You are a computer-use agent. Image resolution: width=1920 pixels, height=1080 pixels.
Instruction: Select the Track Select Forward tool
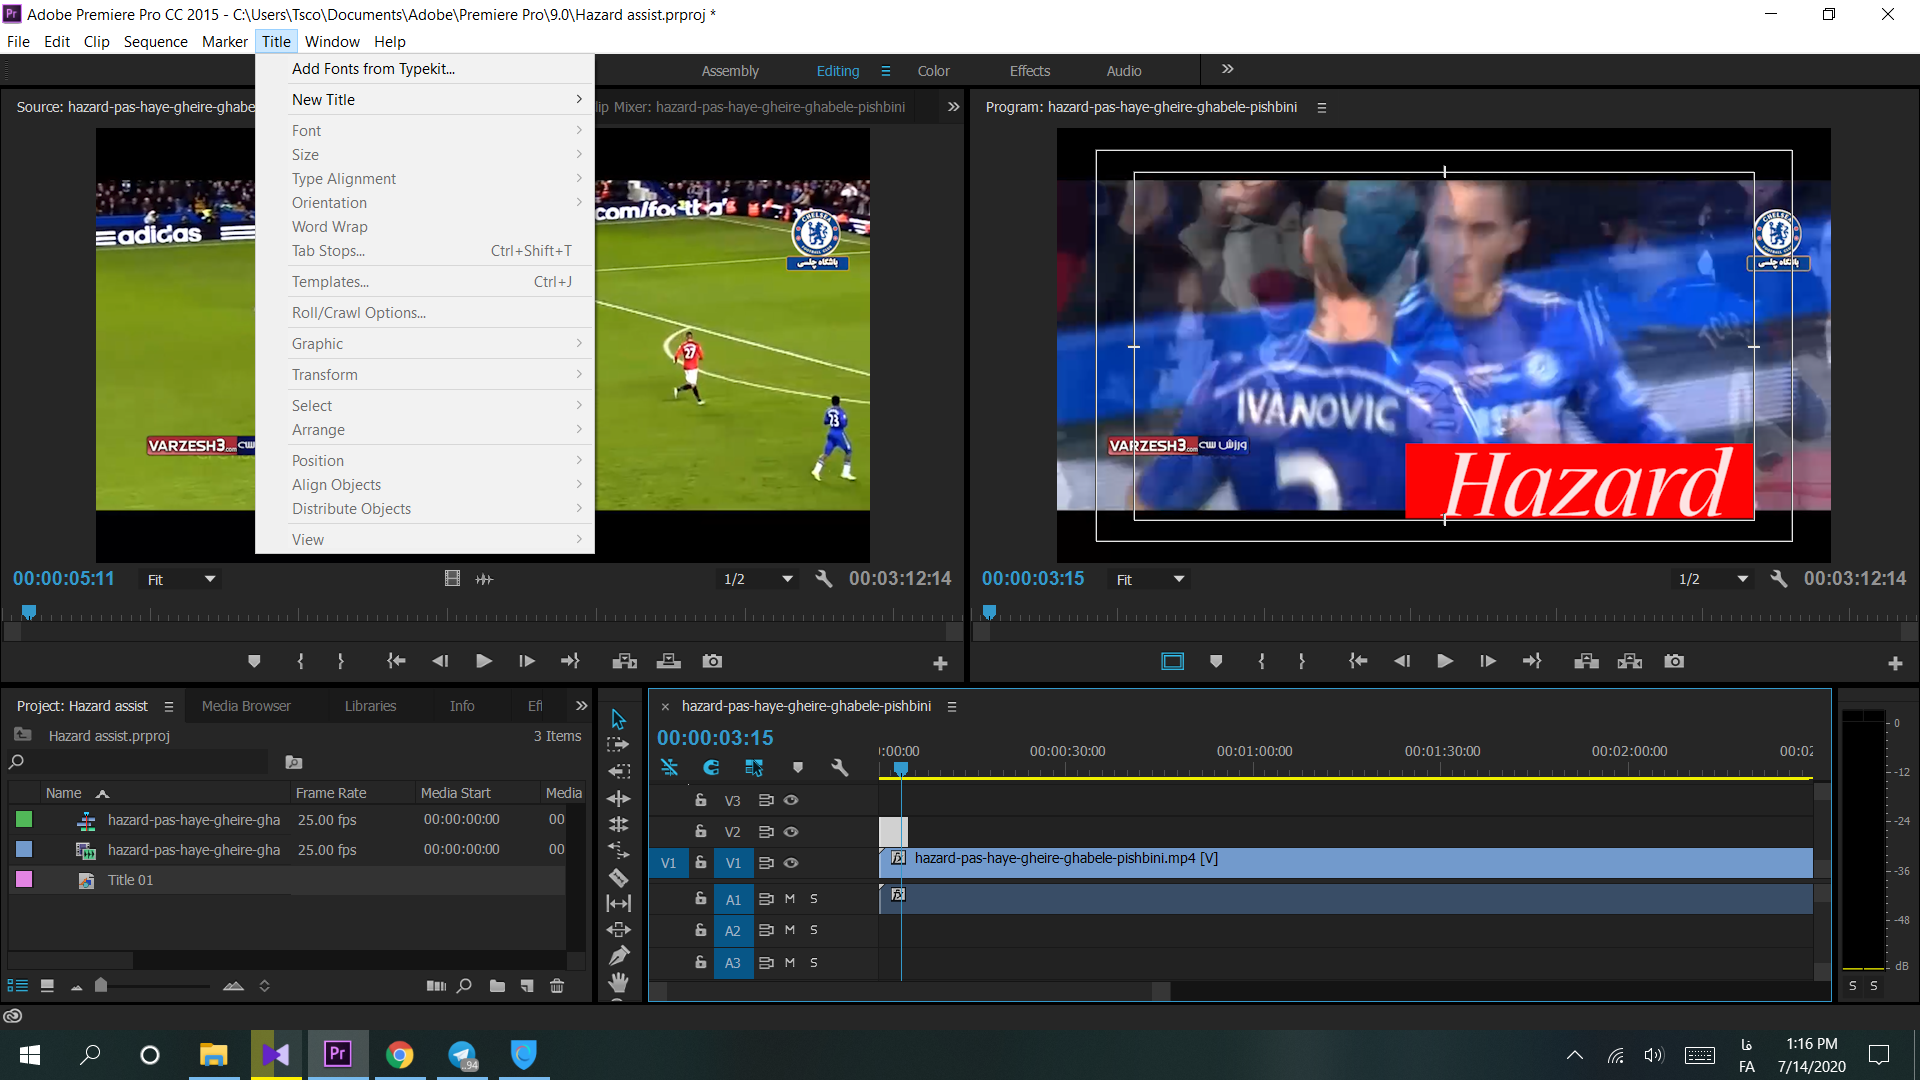click(x=618, y=745)
